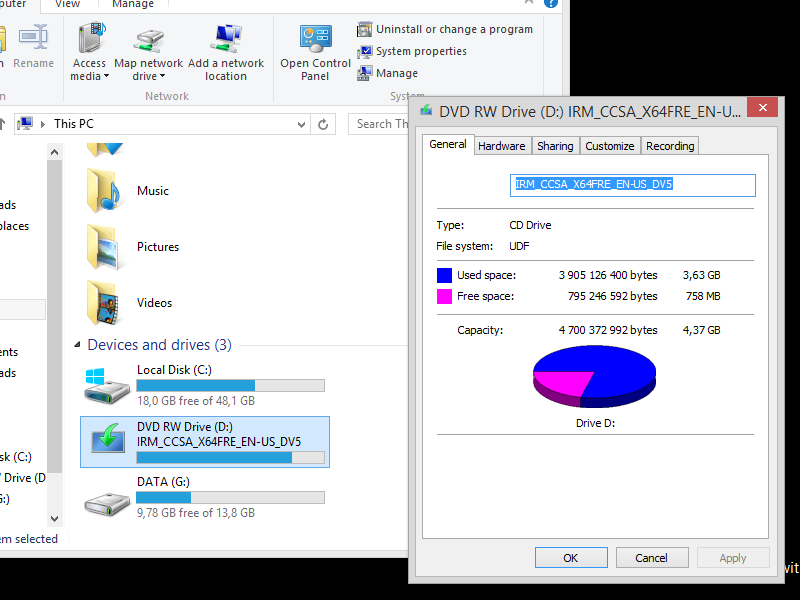Click the 'CD Drive' type value
This screenshot has height=600, width=800.
[531, 226]
